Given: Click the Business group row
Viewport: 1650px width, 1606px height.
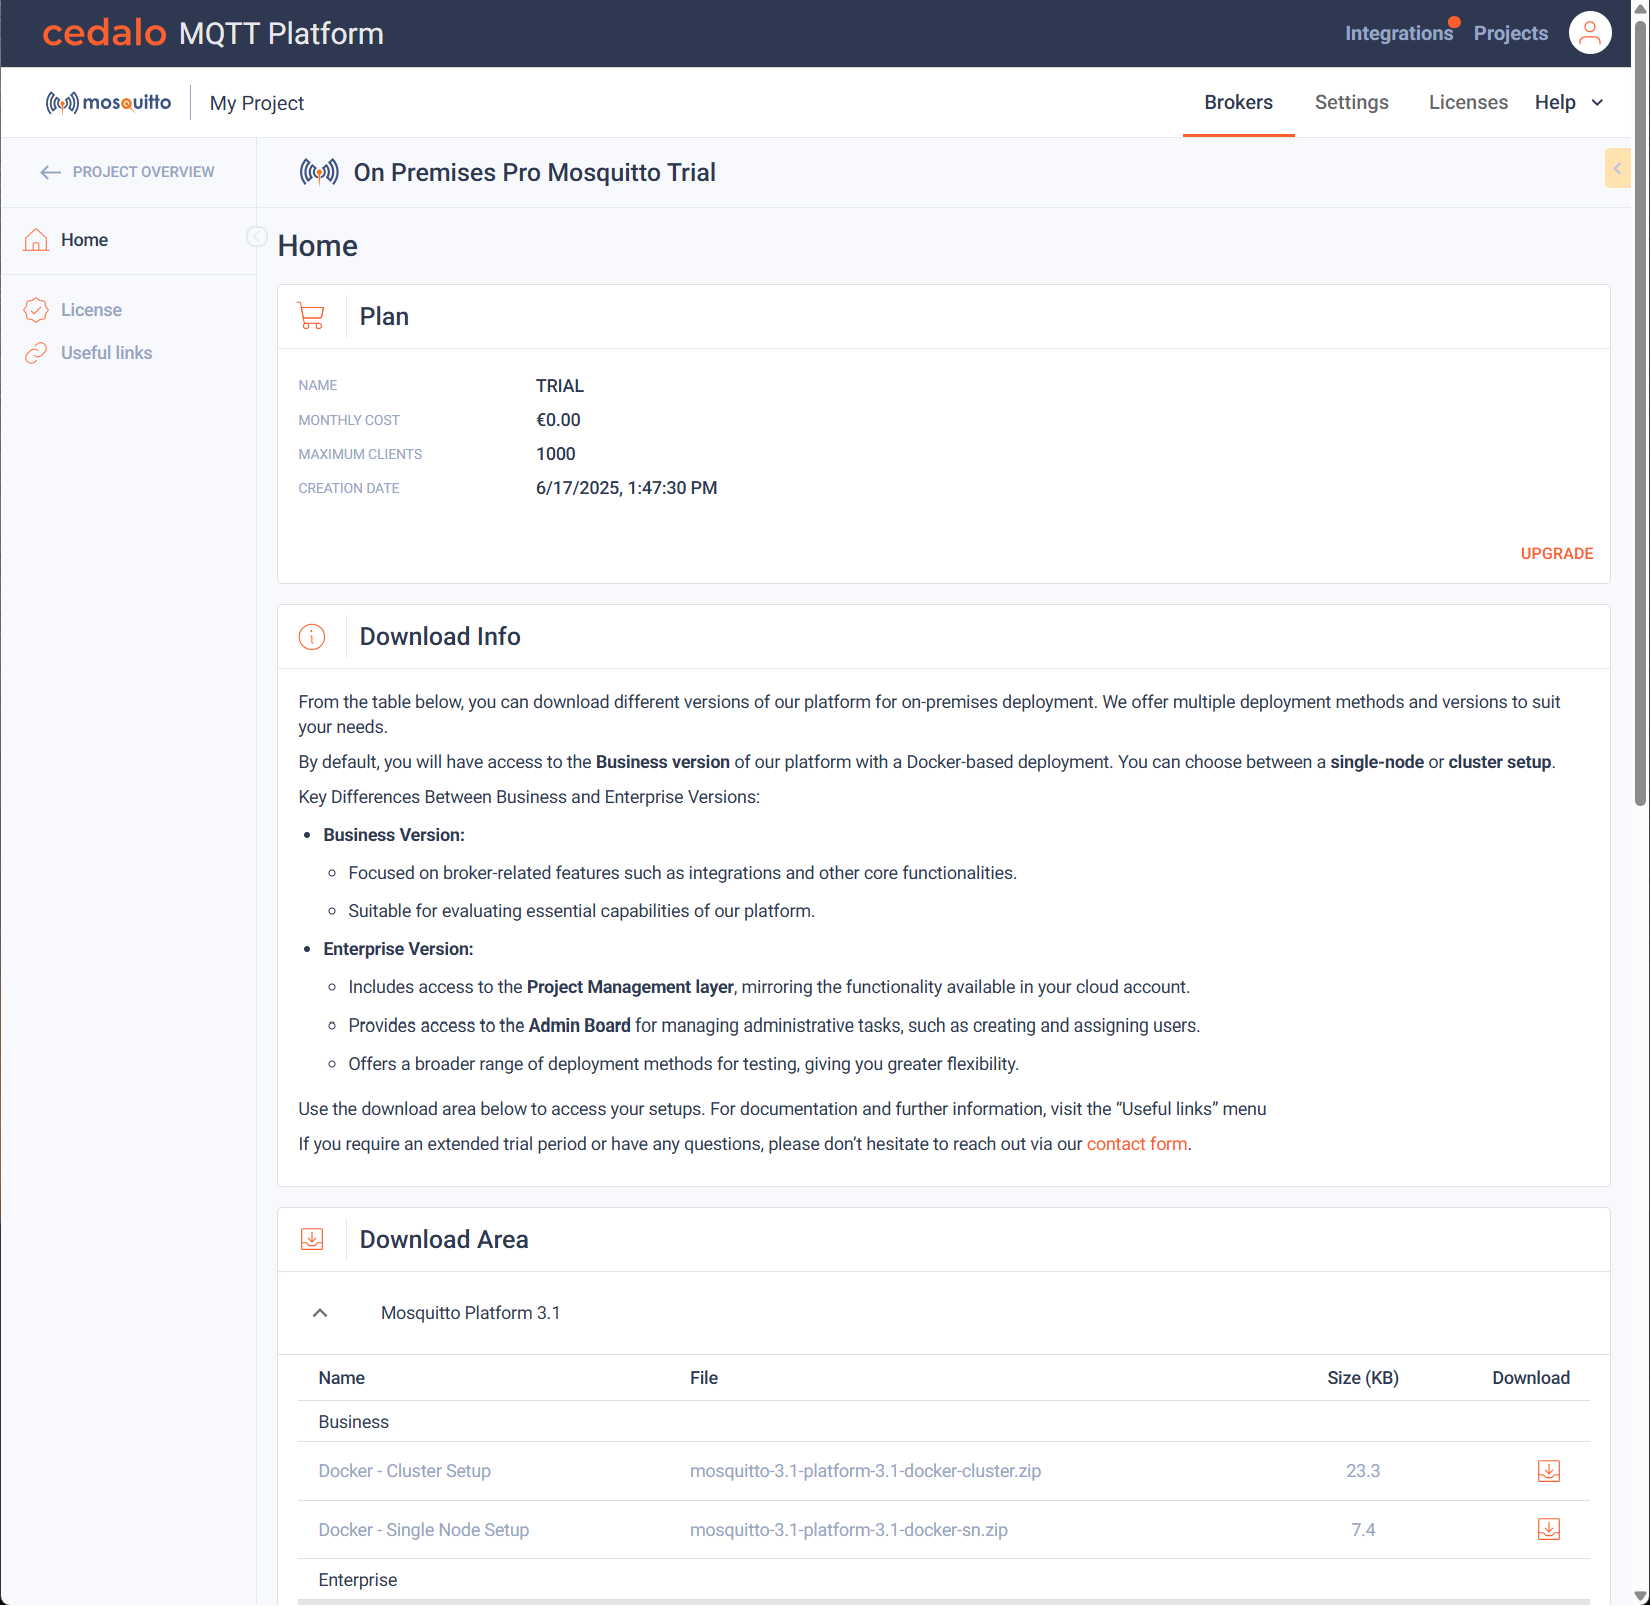Looking at the screenshot, I should [x=943, y=1422].
